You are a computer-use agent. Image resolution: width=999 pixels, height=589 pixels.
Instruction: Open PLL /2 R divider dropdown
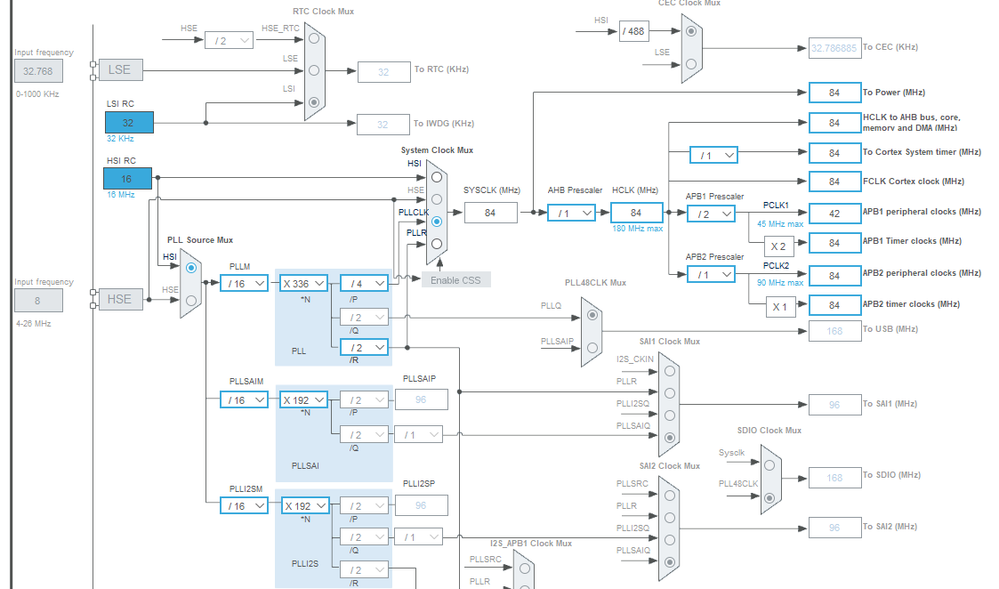coord(364,347)
